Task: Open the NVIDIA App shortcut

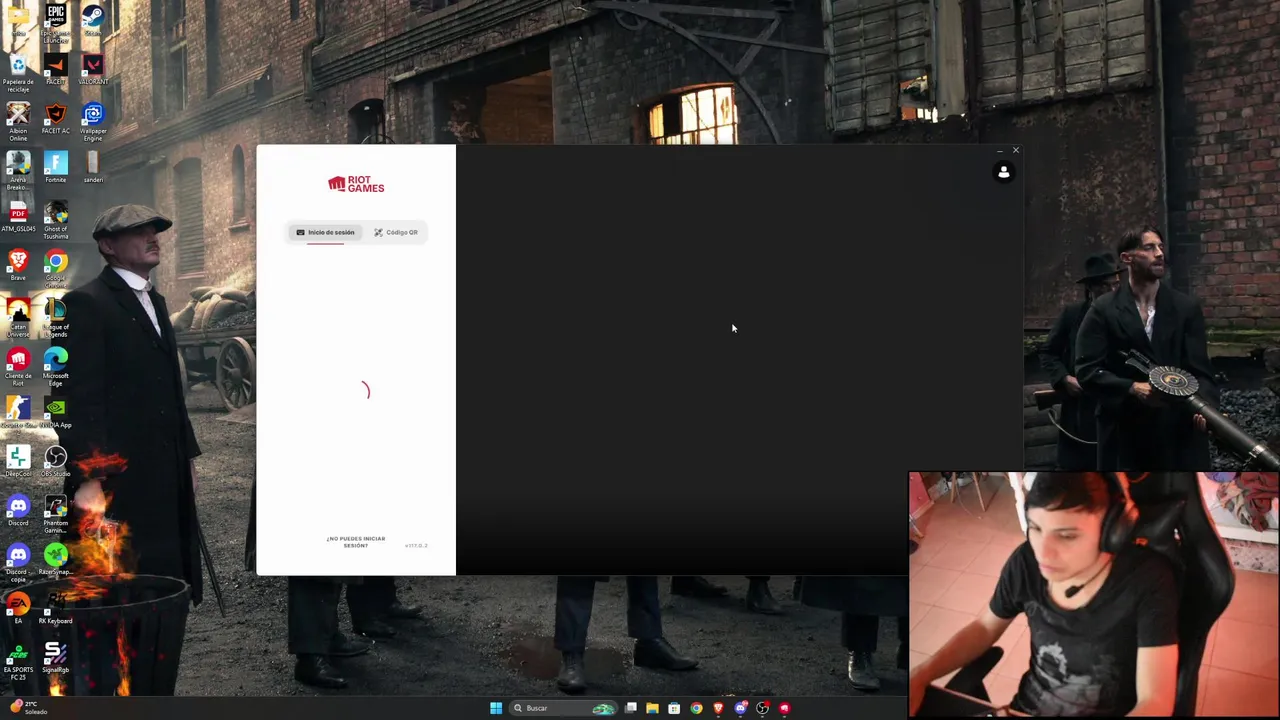Action: pyautogui.click(x=56, y=411)
